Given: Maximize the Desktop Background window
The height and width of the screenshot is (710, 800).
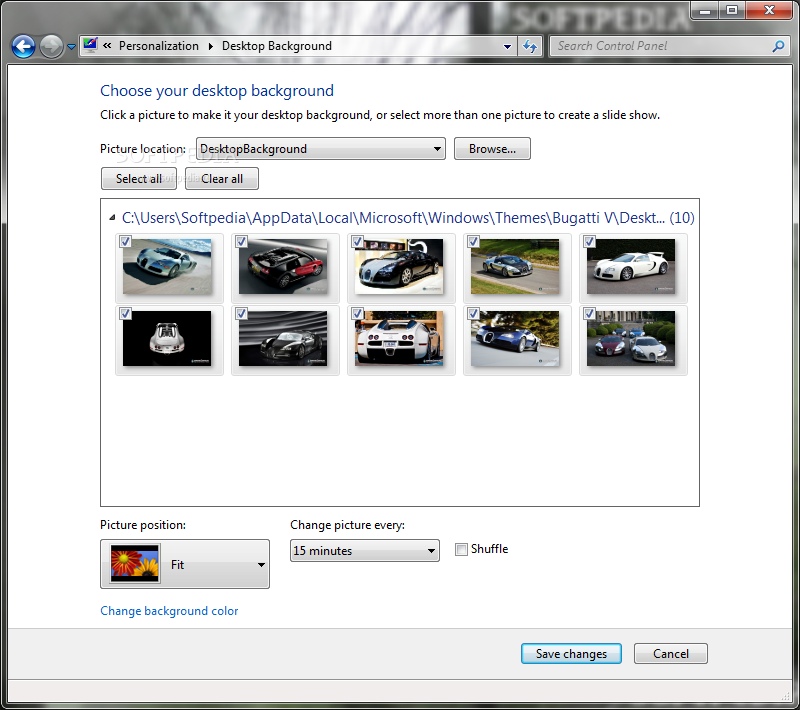Looking at the screenshot, I should (732, 10).
